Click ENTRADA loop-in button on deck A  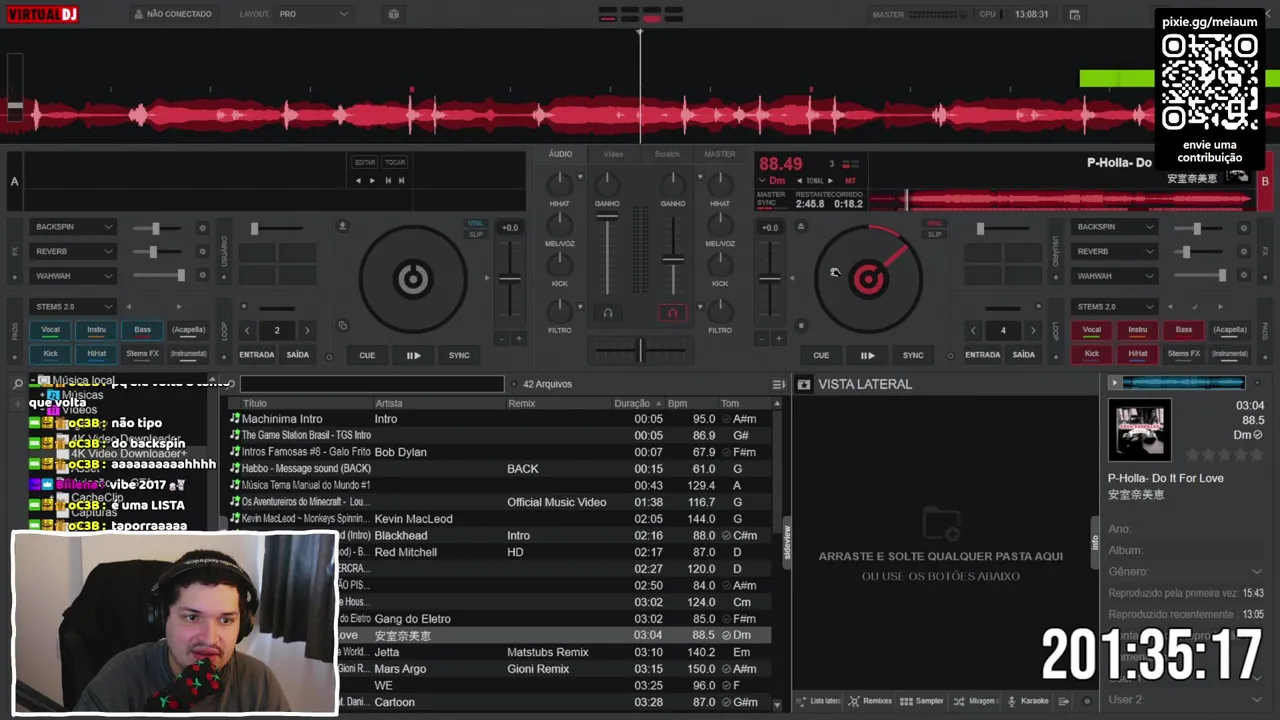tap(256, 355)
